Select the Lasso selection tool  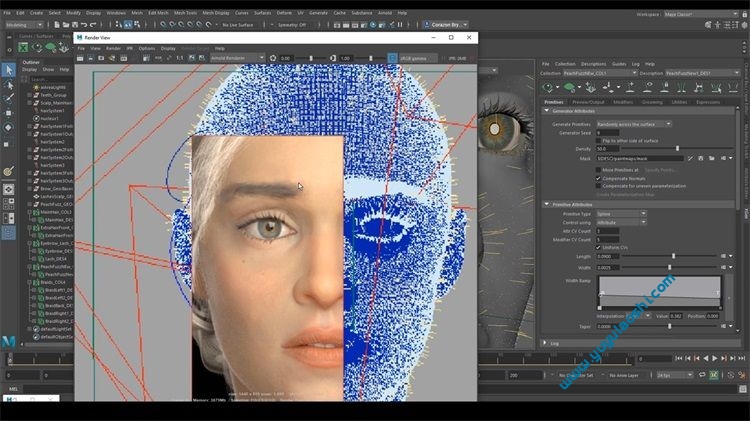click(x=9, y=85)
